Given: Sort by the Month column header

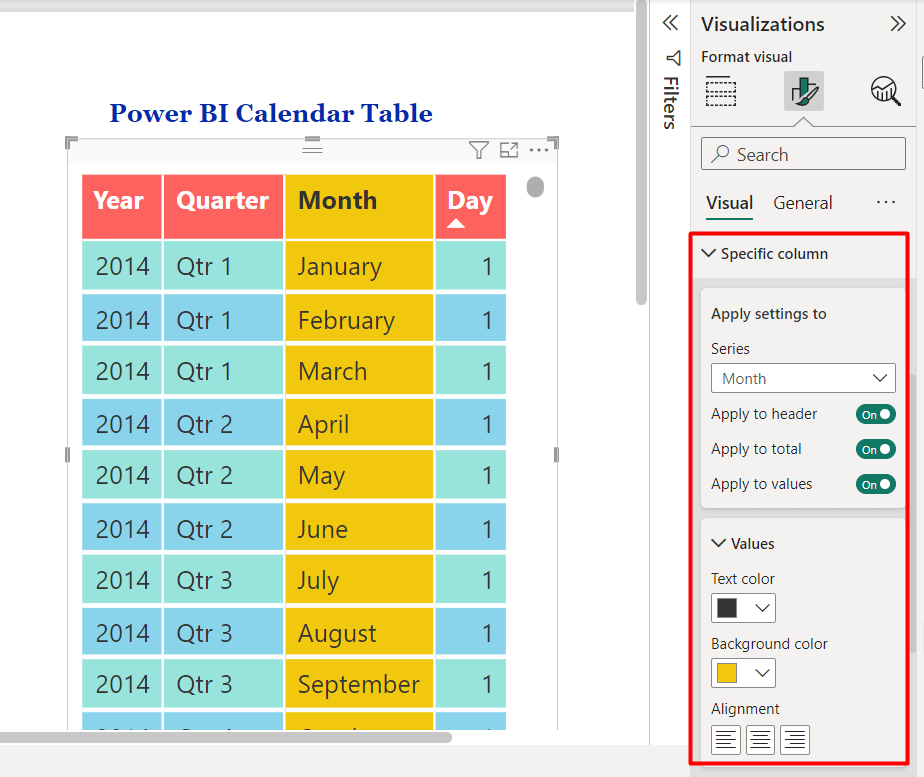Looking at the screenshot, I should coord(359,206).
